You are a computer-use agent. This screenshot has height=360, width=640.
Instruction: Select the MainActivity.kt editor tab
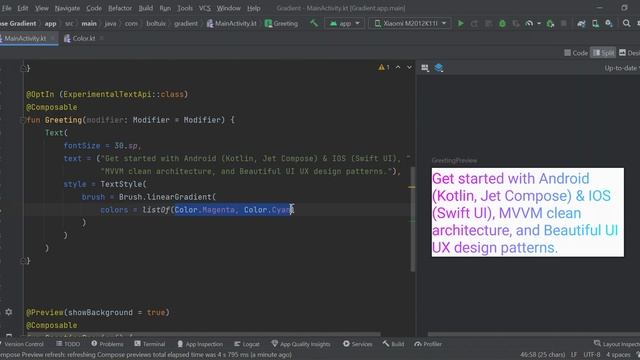(24, 38)
